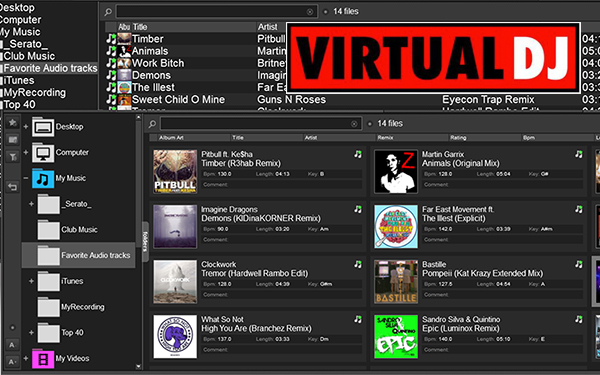Viewport: 600px width, 375px height.
Task: Select the Bastille Pompeii album art thumbnail
Action: [396, 282]
